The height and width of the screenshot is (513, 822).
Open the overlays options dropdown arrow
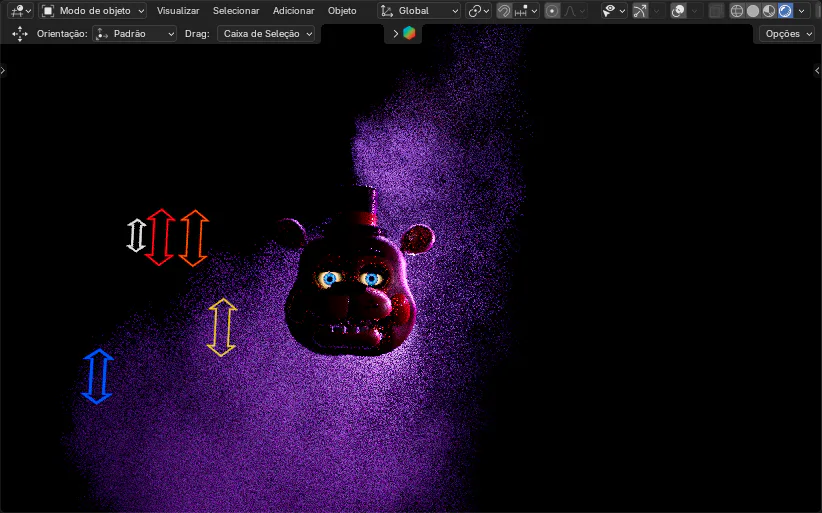click(x=695, y=10)
